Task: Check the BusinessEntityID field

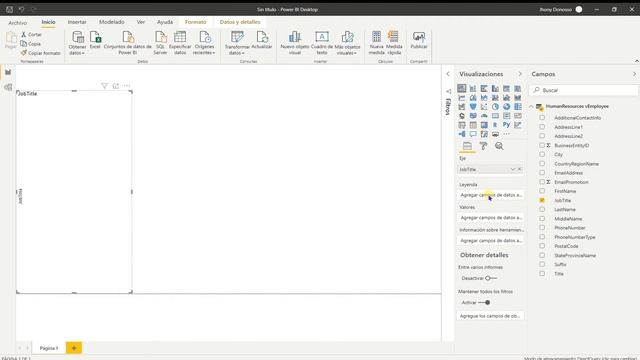Action: (x=542, y=145)
